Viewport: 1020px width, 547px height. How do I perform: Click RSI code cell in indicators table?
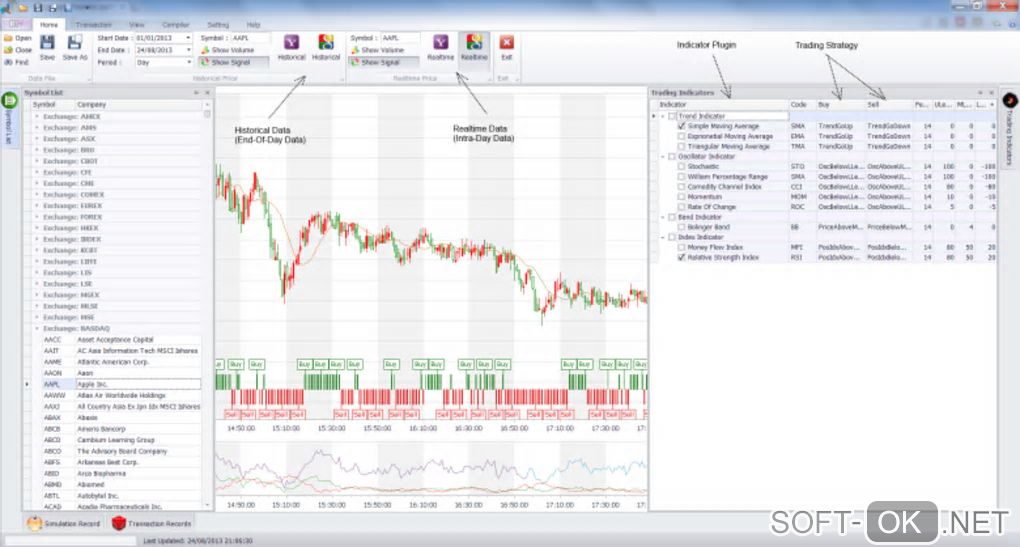pos(802,258)
